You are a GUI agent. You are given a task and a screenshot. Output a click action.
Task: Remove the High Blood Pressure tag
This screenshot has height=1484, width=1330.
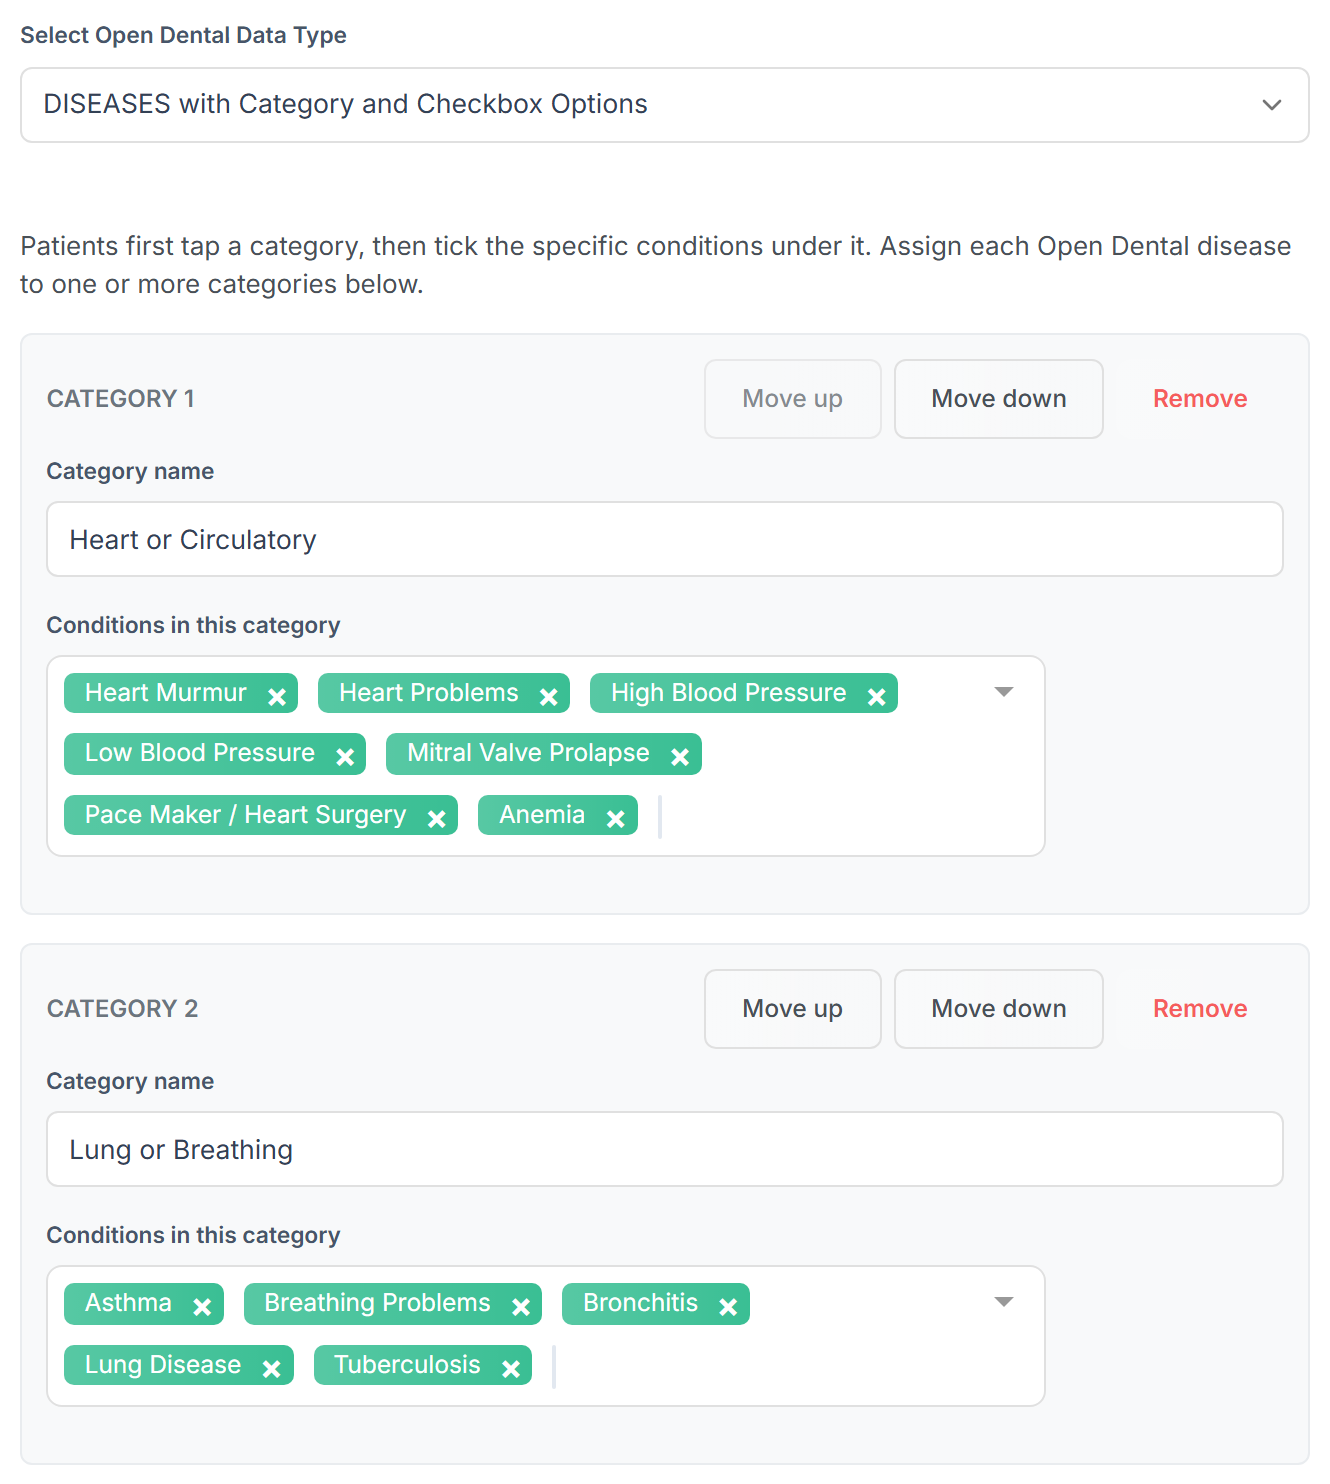[877, 697]
